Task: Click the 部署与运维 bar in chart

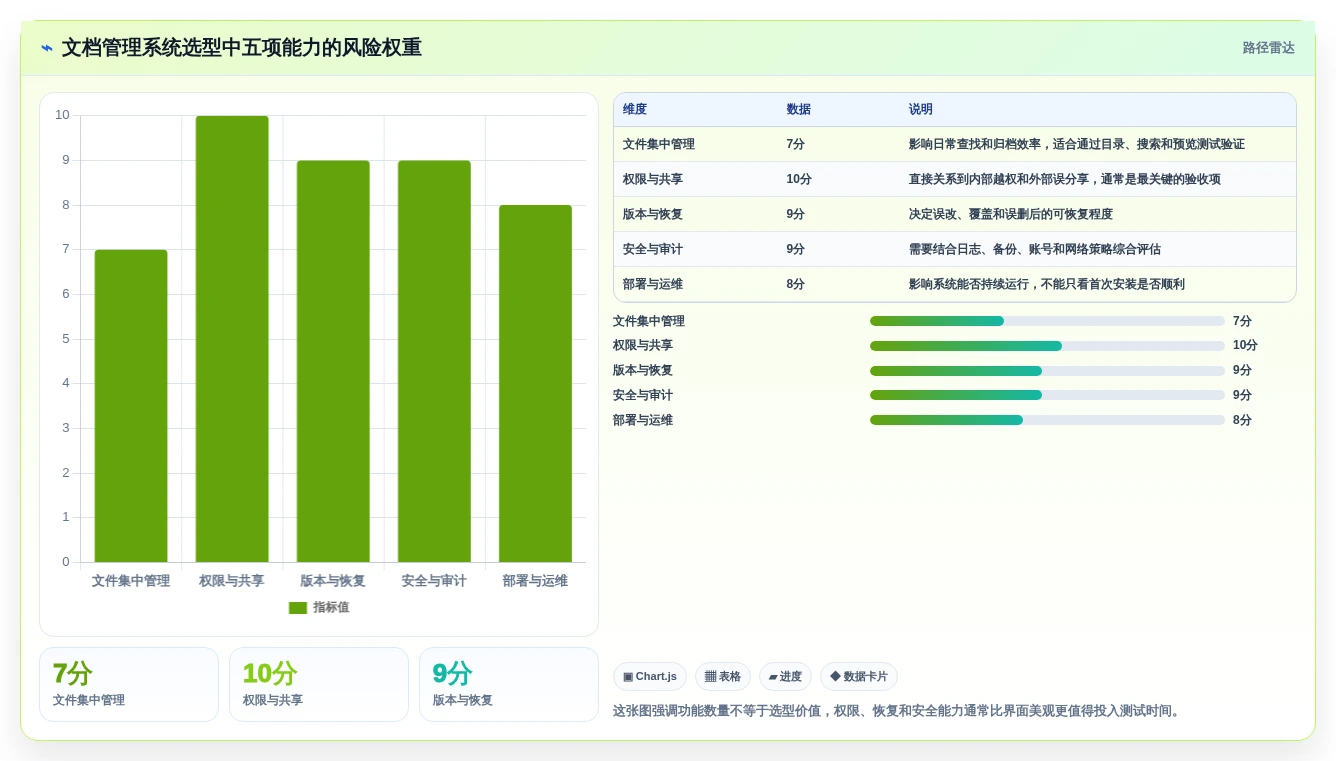Action: [x=535, y=384]
